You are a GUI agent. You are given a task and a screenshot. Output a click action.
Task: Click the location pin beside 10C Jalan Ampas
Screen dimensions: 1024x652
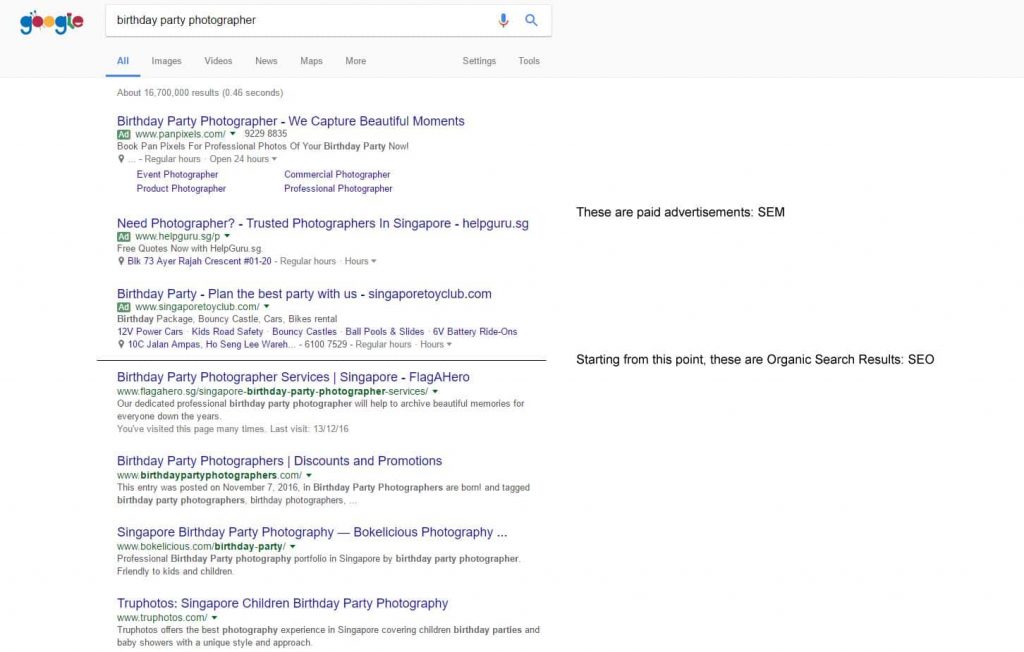point(121,344)
